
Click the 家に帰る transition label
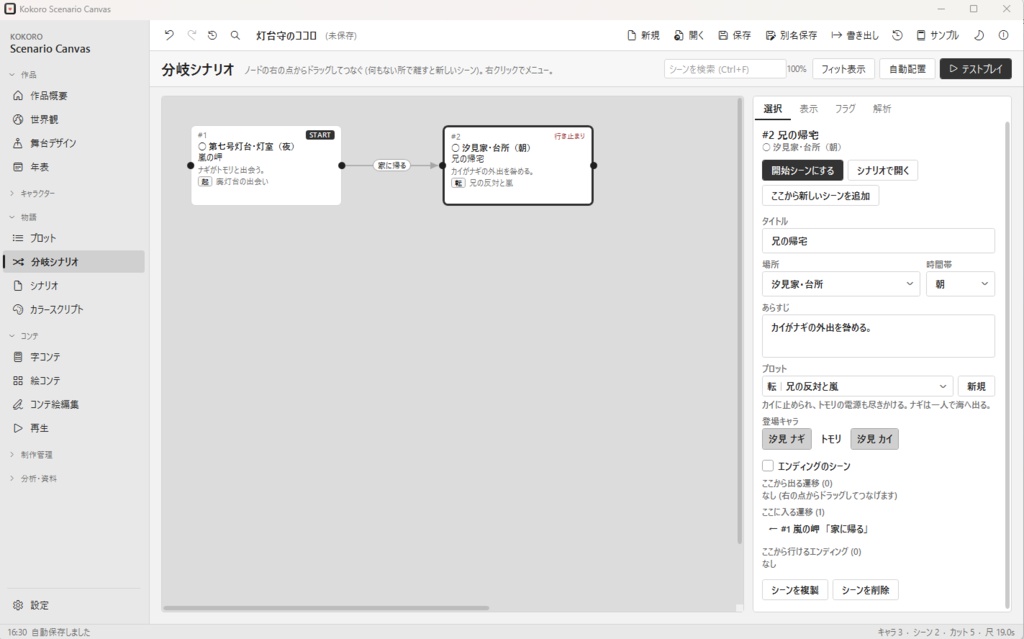click(392, 165)
